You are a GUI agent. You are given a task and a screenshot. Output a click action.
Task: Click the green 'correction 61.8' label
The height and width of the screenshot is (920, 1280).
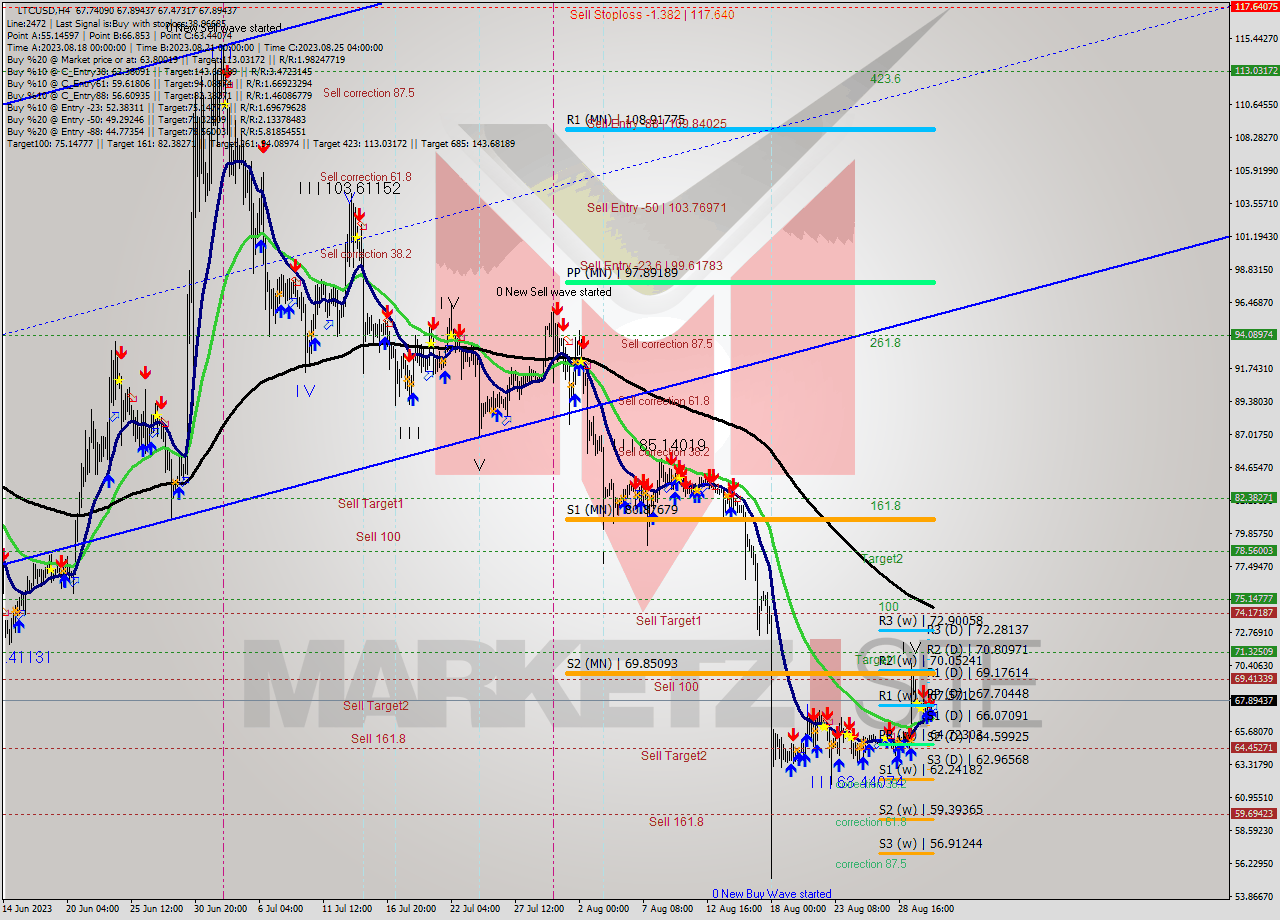(x=871, y=822)
